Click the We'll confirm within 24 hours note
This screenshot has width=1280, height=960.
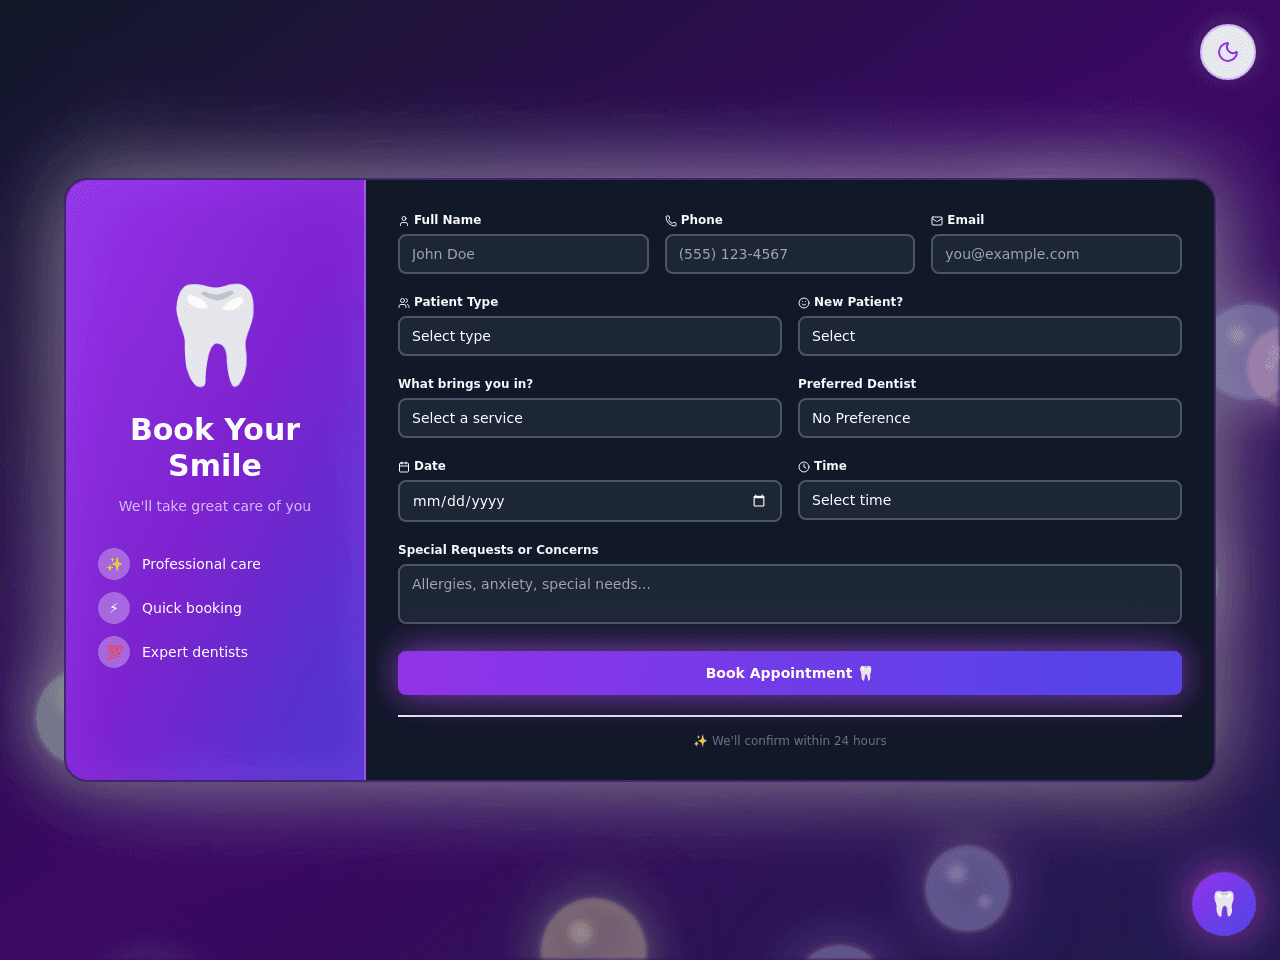[790, 741]
